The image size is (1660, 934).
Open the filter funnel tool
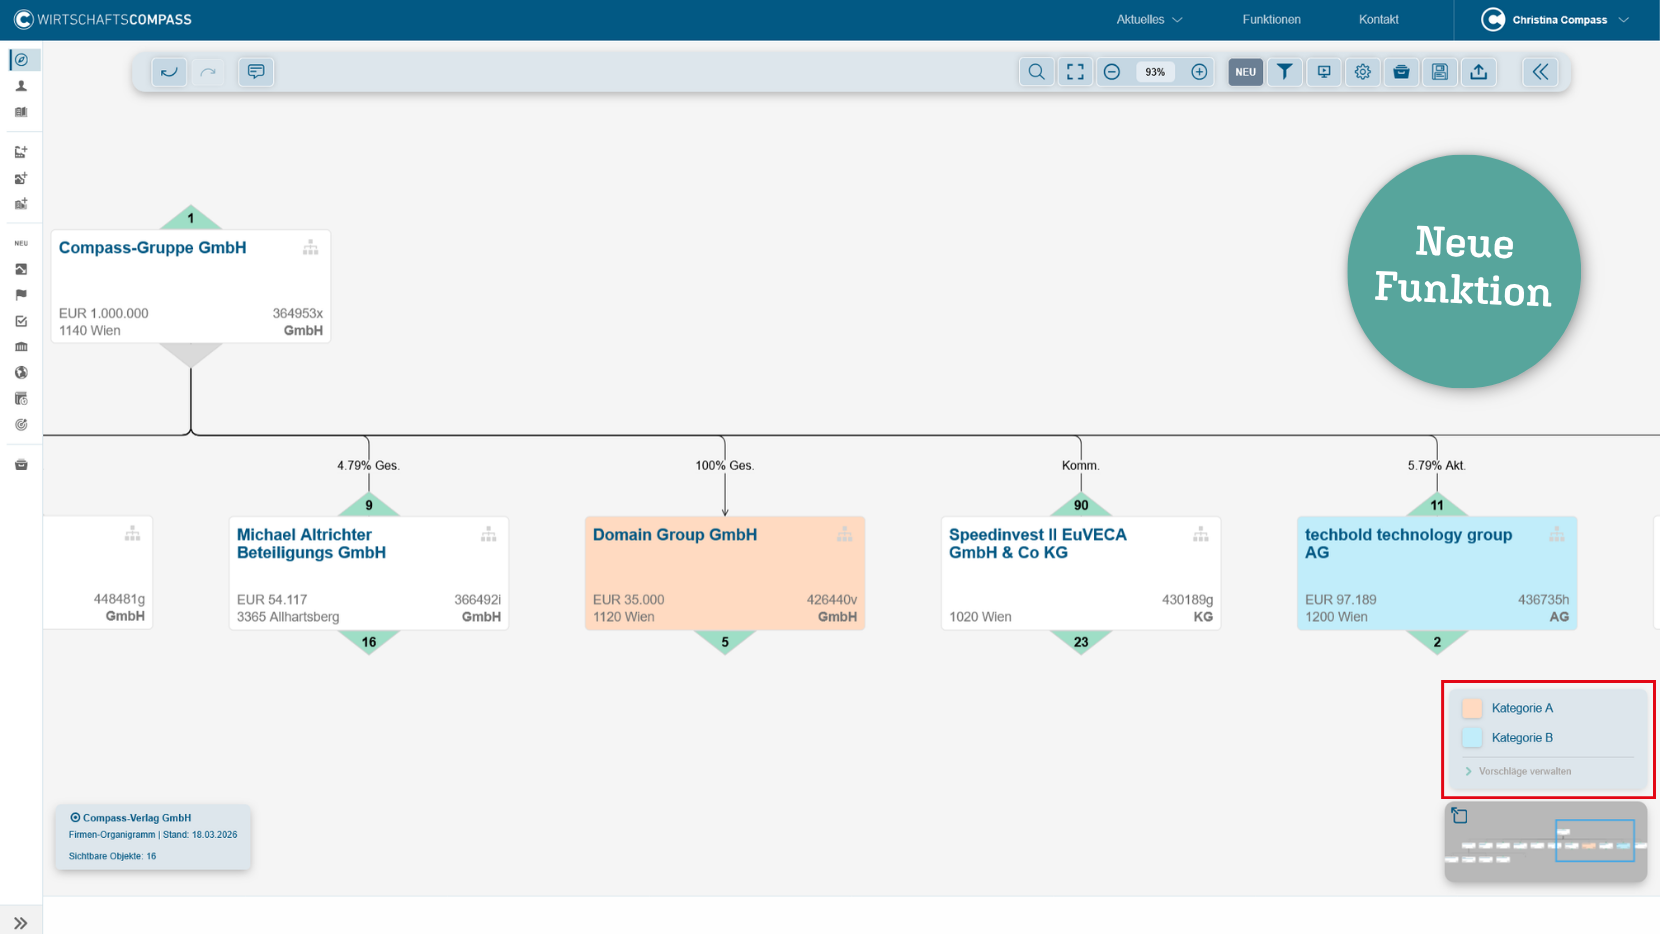point(1284,72)
